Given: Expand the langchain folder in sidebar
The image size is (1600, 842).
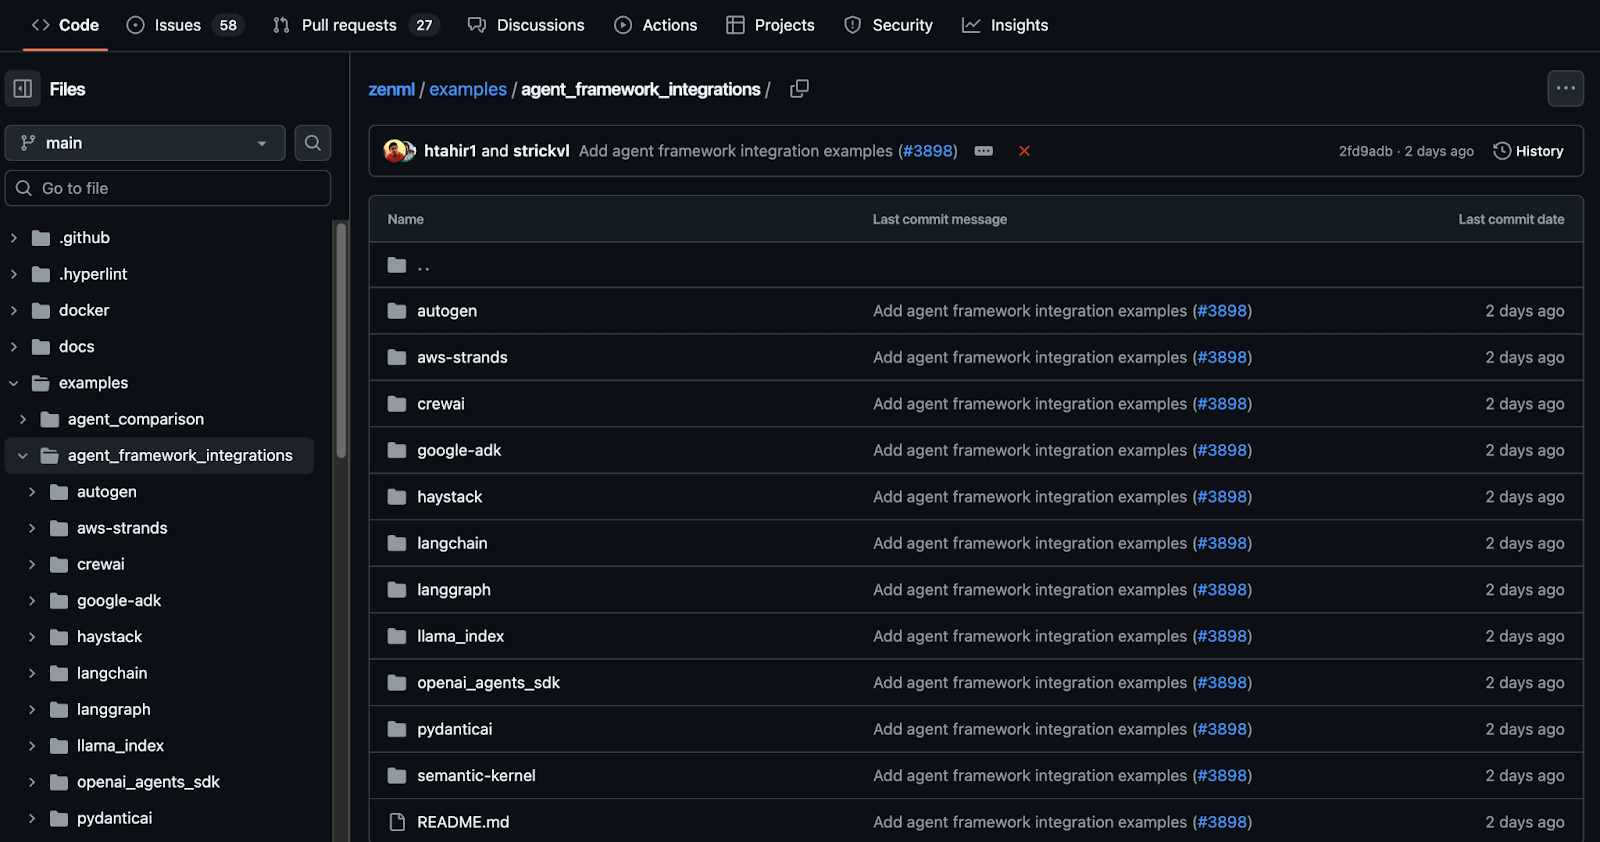Looking at the screenshot, I should point(32,674).
